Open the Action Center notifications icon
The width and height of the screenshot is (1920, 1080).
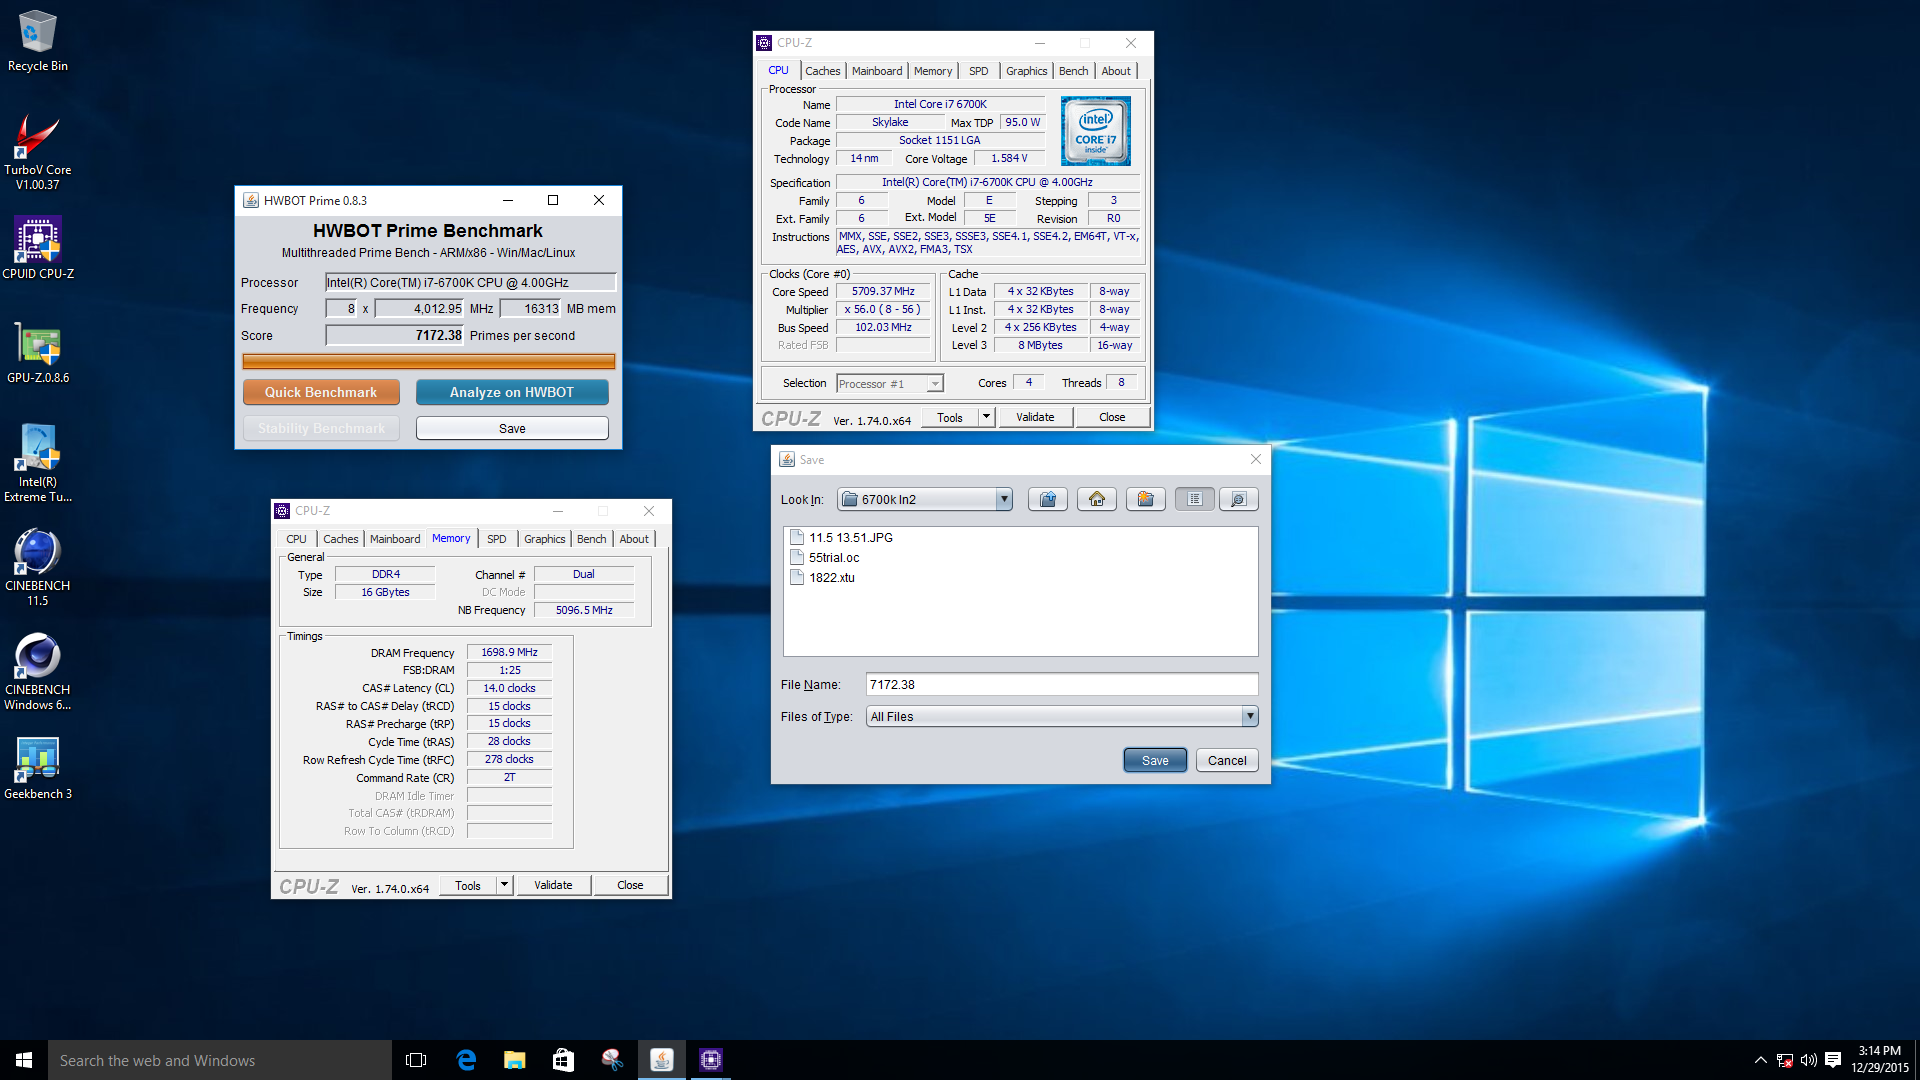(1833, 1060)
